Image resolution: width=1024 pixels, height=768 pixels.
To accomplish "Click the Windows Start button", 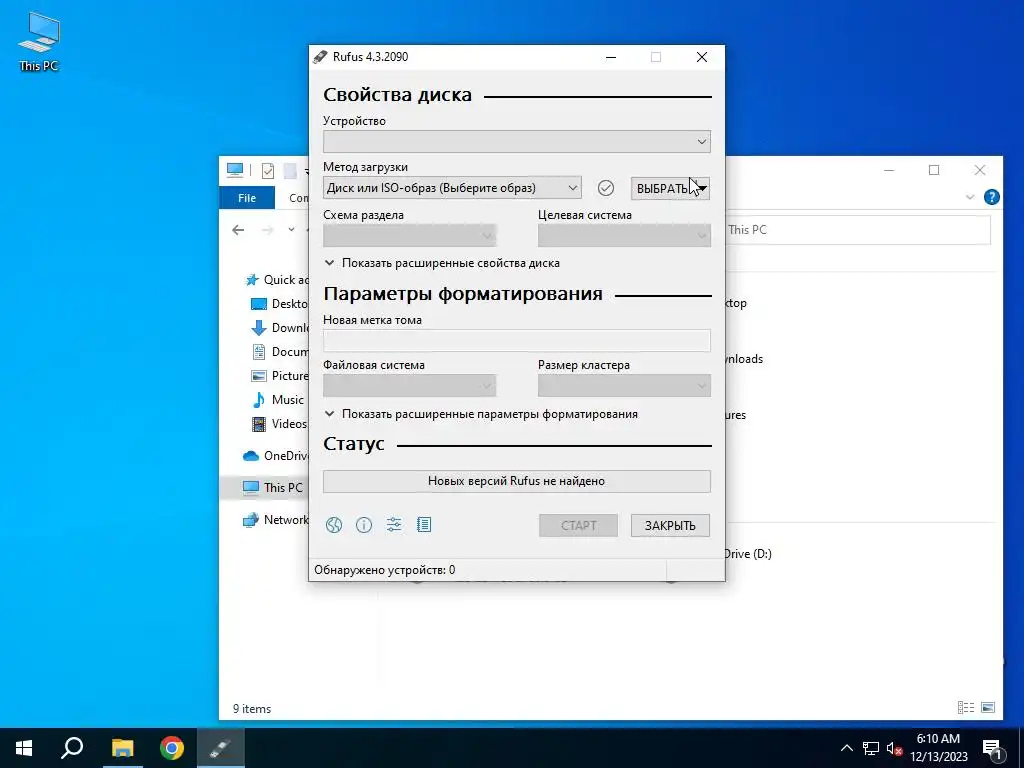I will (24, 748).
